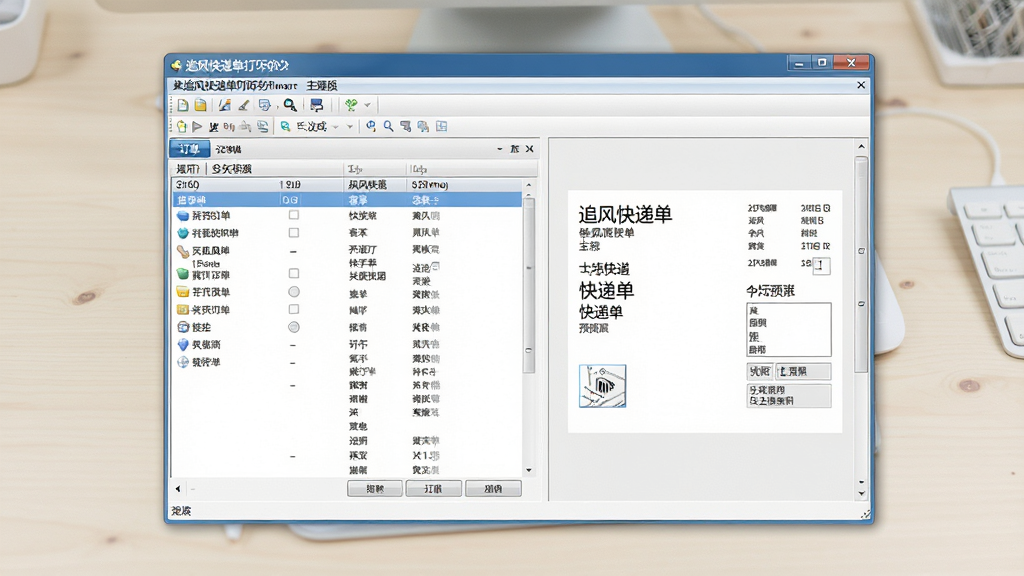1024x576 pixels.
Task: Select the radio button in the yellow folder row
Action: [x=294, y=292]
